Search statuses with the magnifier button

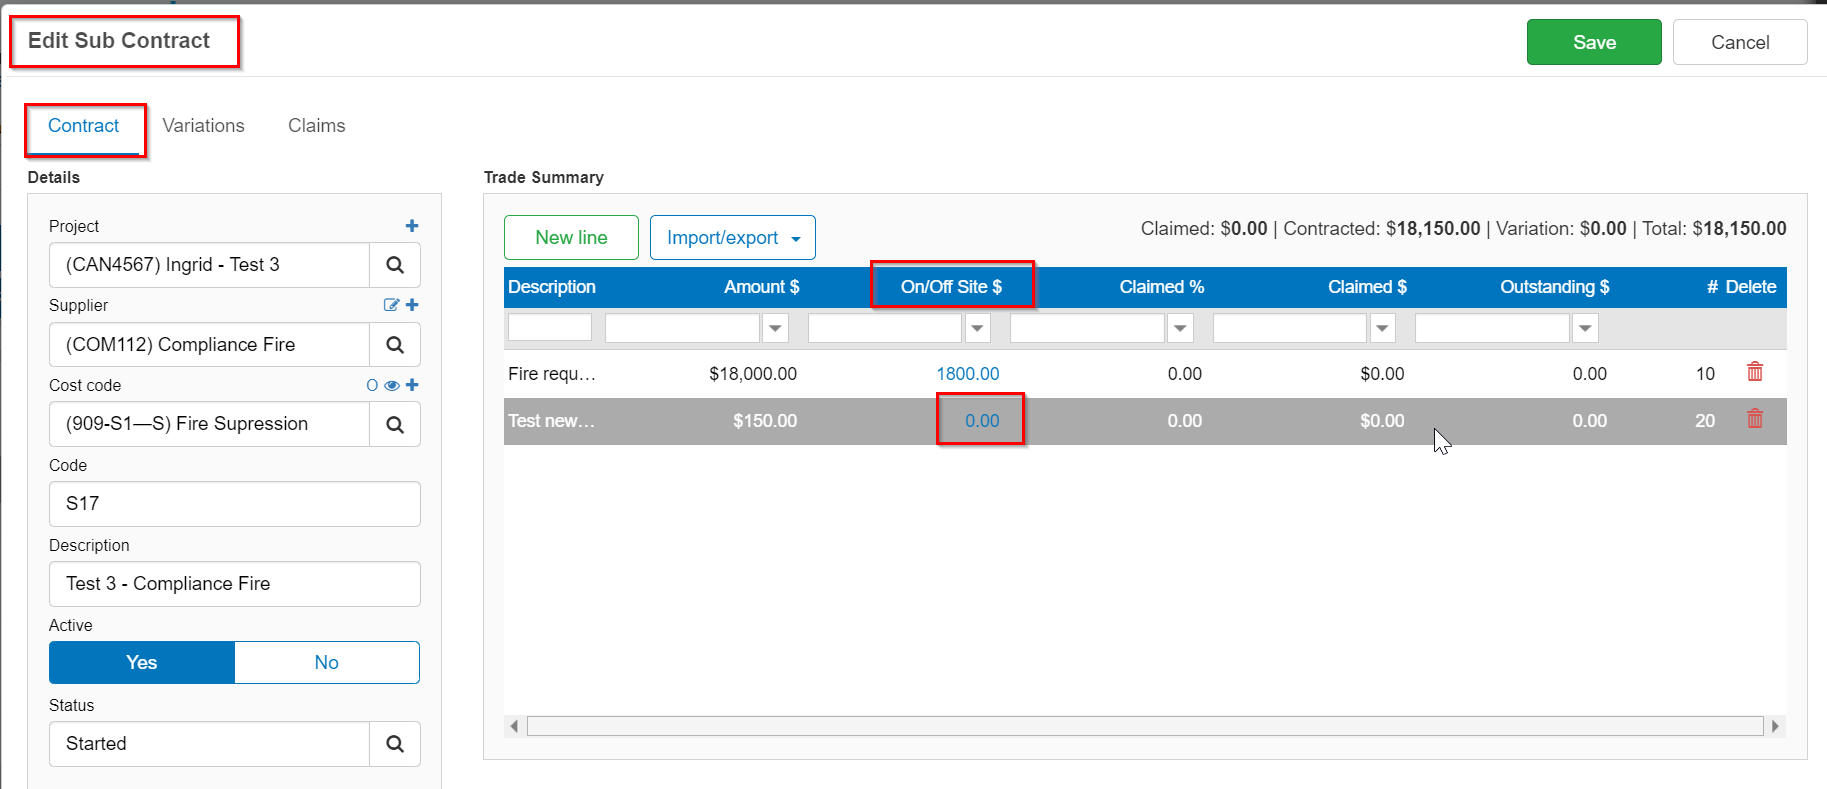pyautogui.click(x=395, y=744)
